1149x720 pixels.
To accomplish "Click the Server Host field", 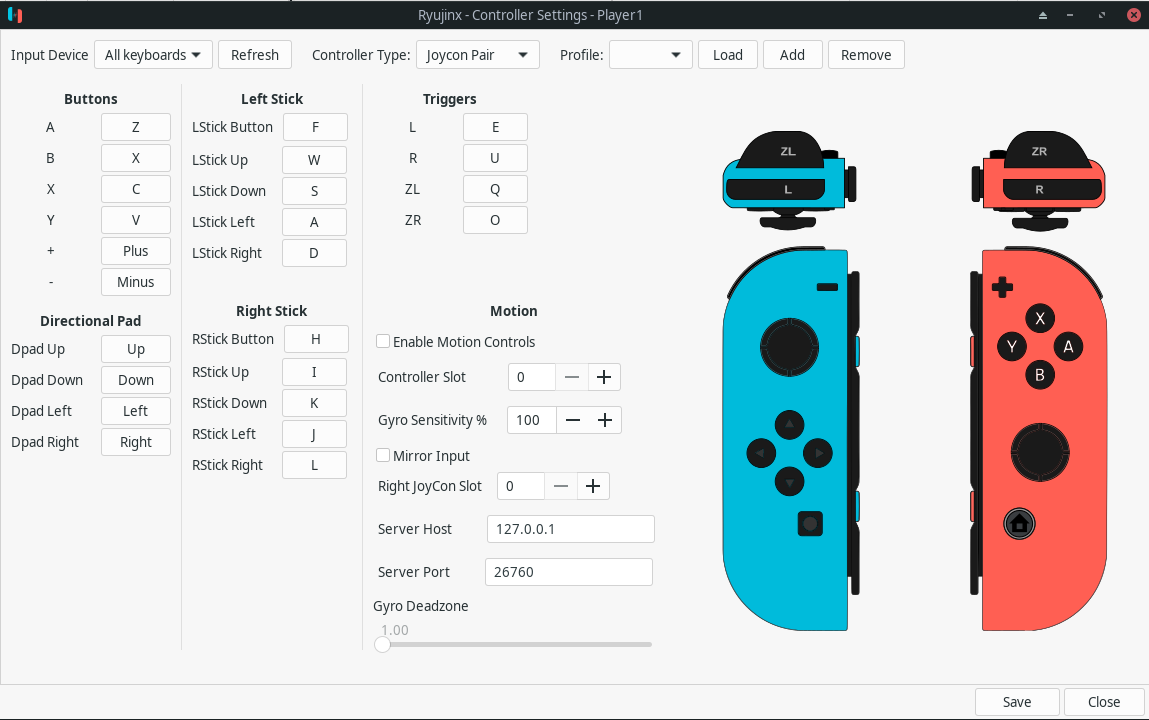I will [571, 529].
